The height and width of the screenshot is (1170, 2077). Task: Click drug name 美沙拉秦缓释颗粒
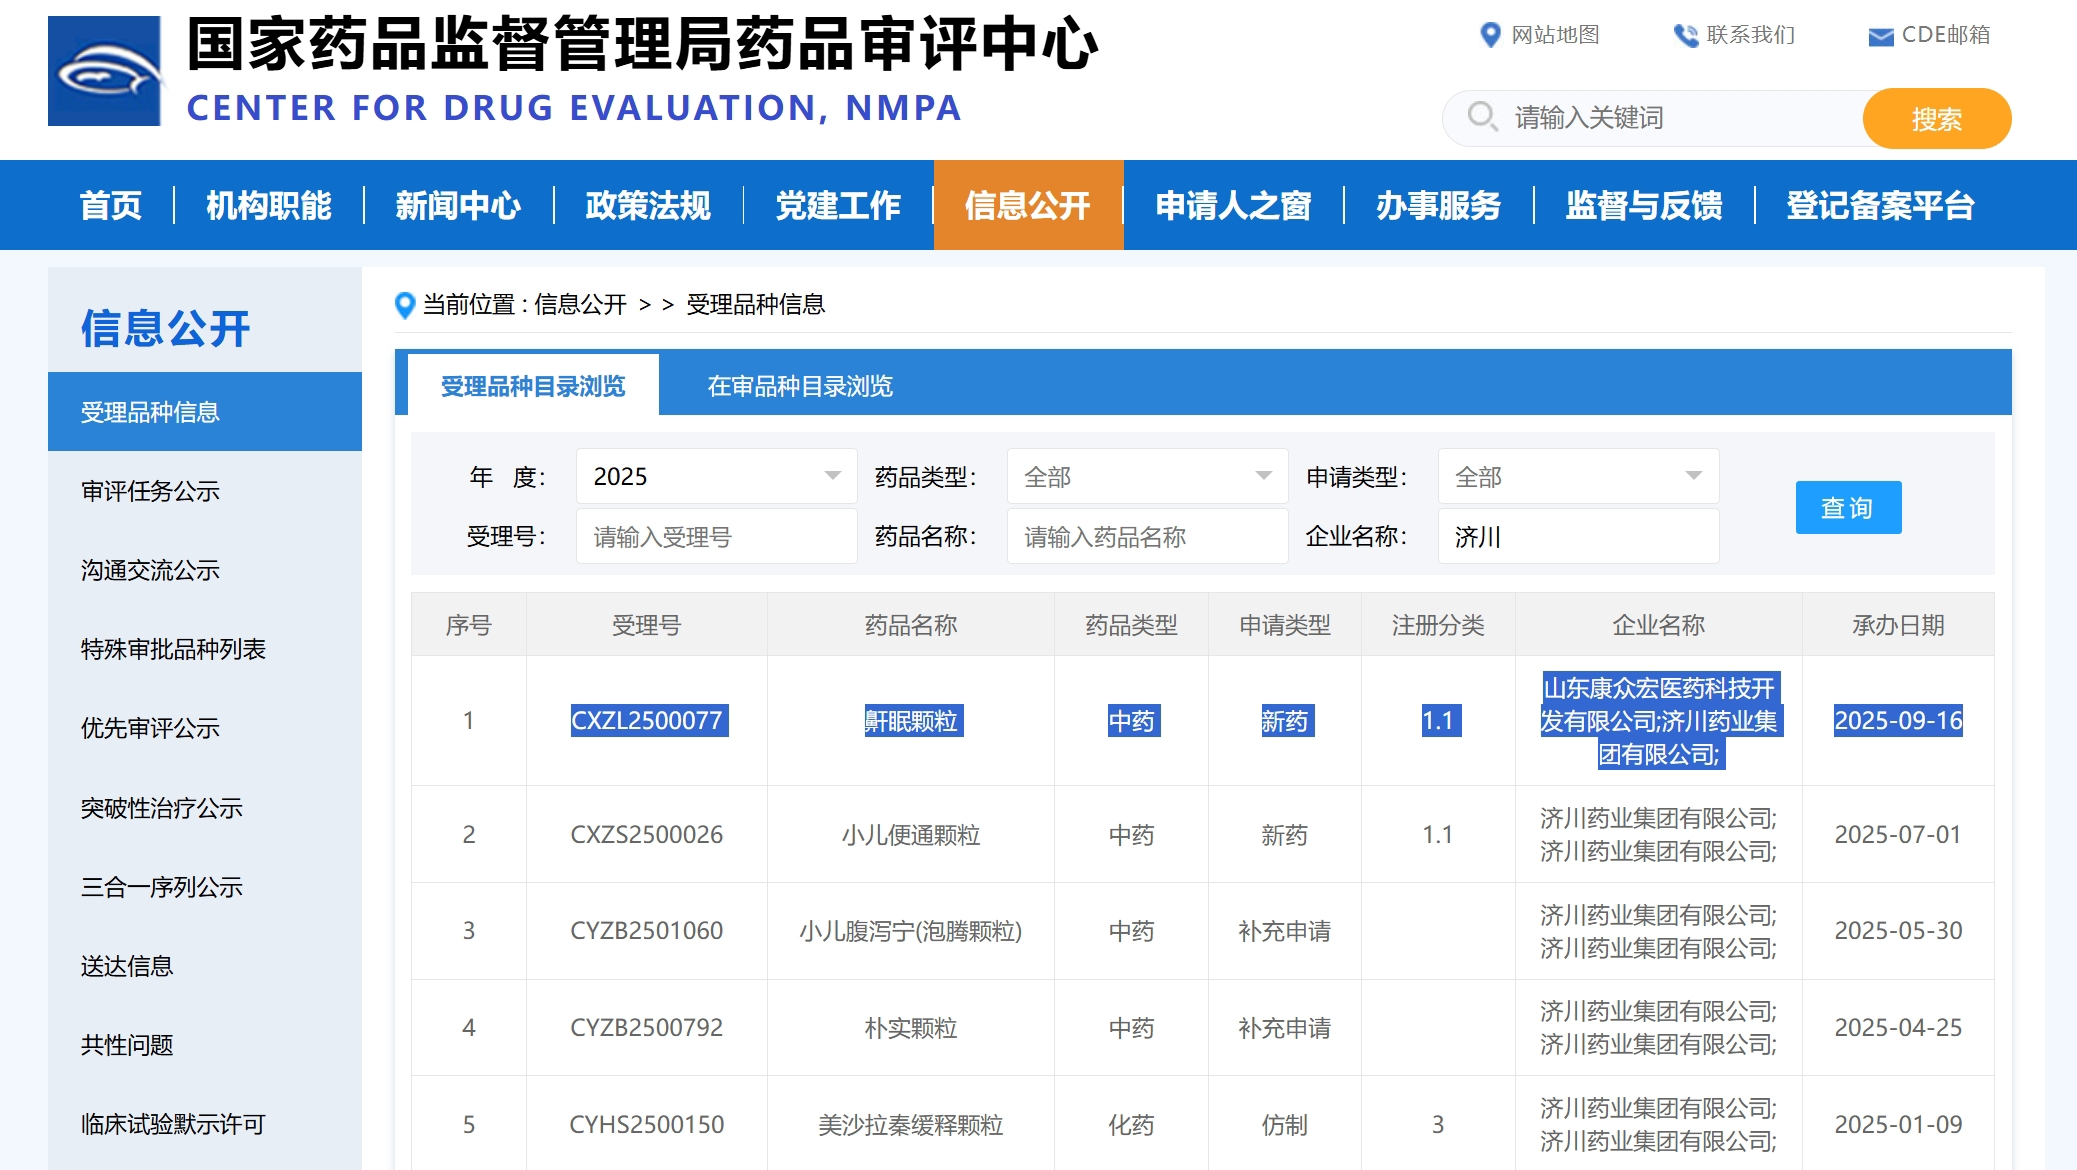click(911, 1124)
